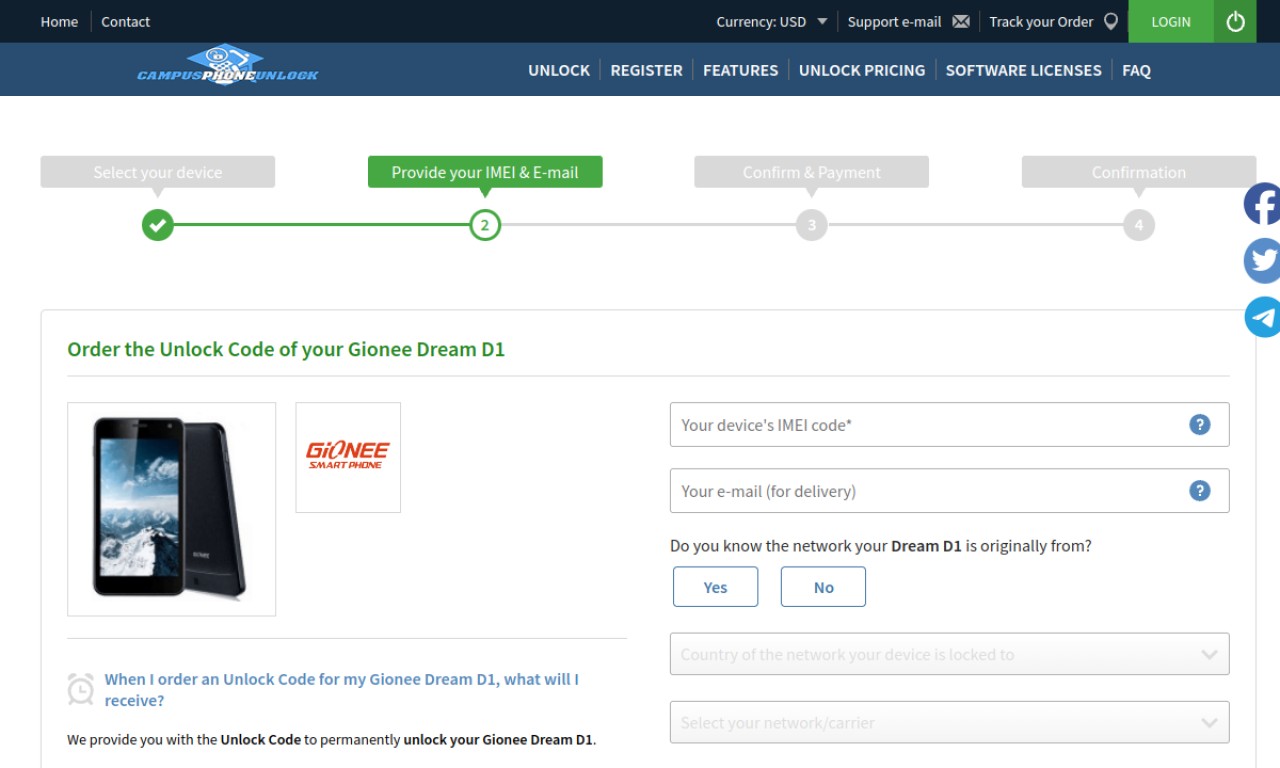Click the Home link

click(x=59, y=21)
